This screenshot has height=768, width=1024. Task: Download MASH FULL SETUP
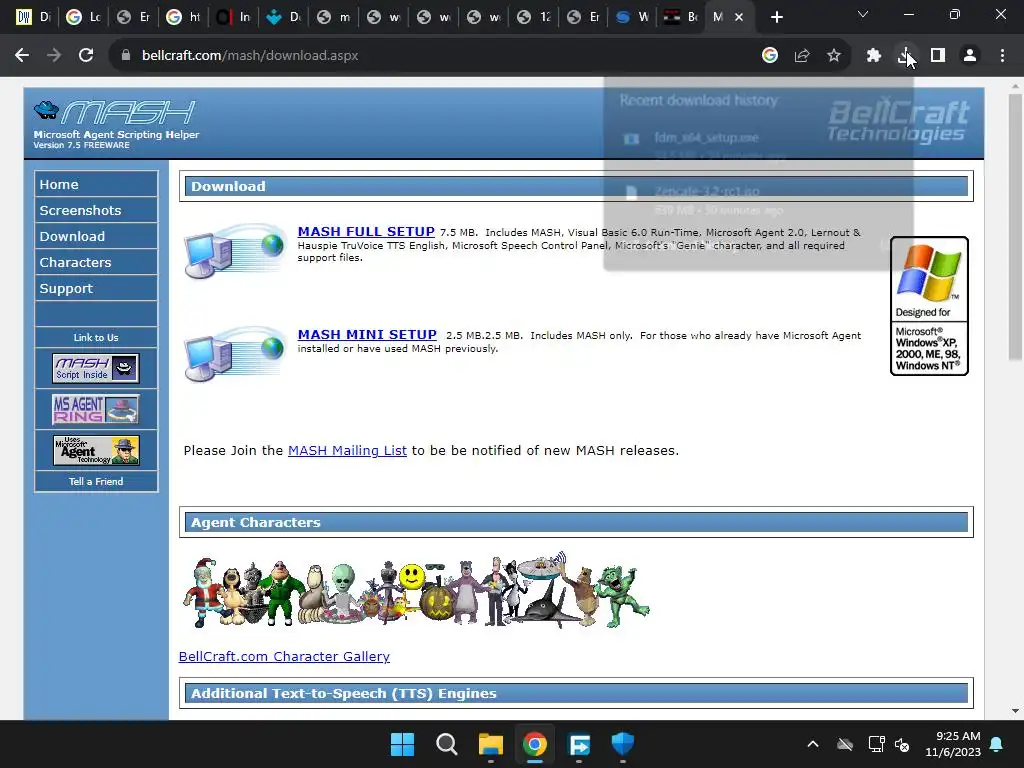(x=366, y=232)
